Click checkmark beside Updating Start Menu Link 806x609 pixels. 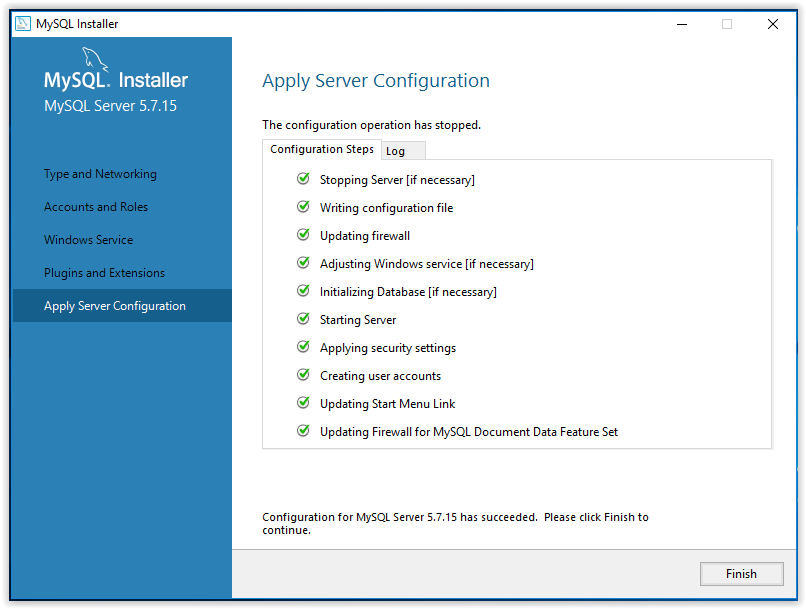coord(303,402)
